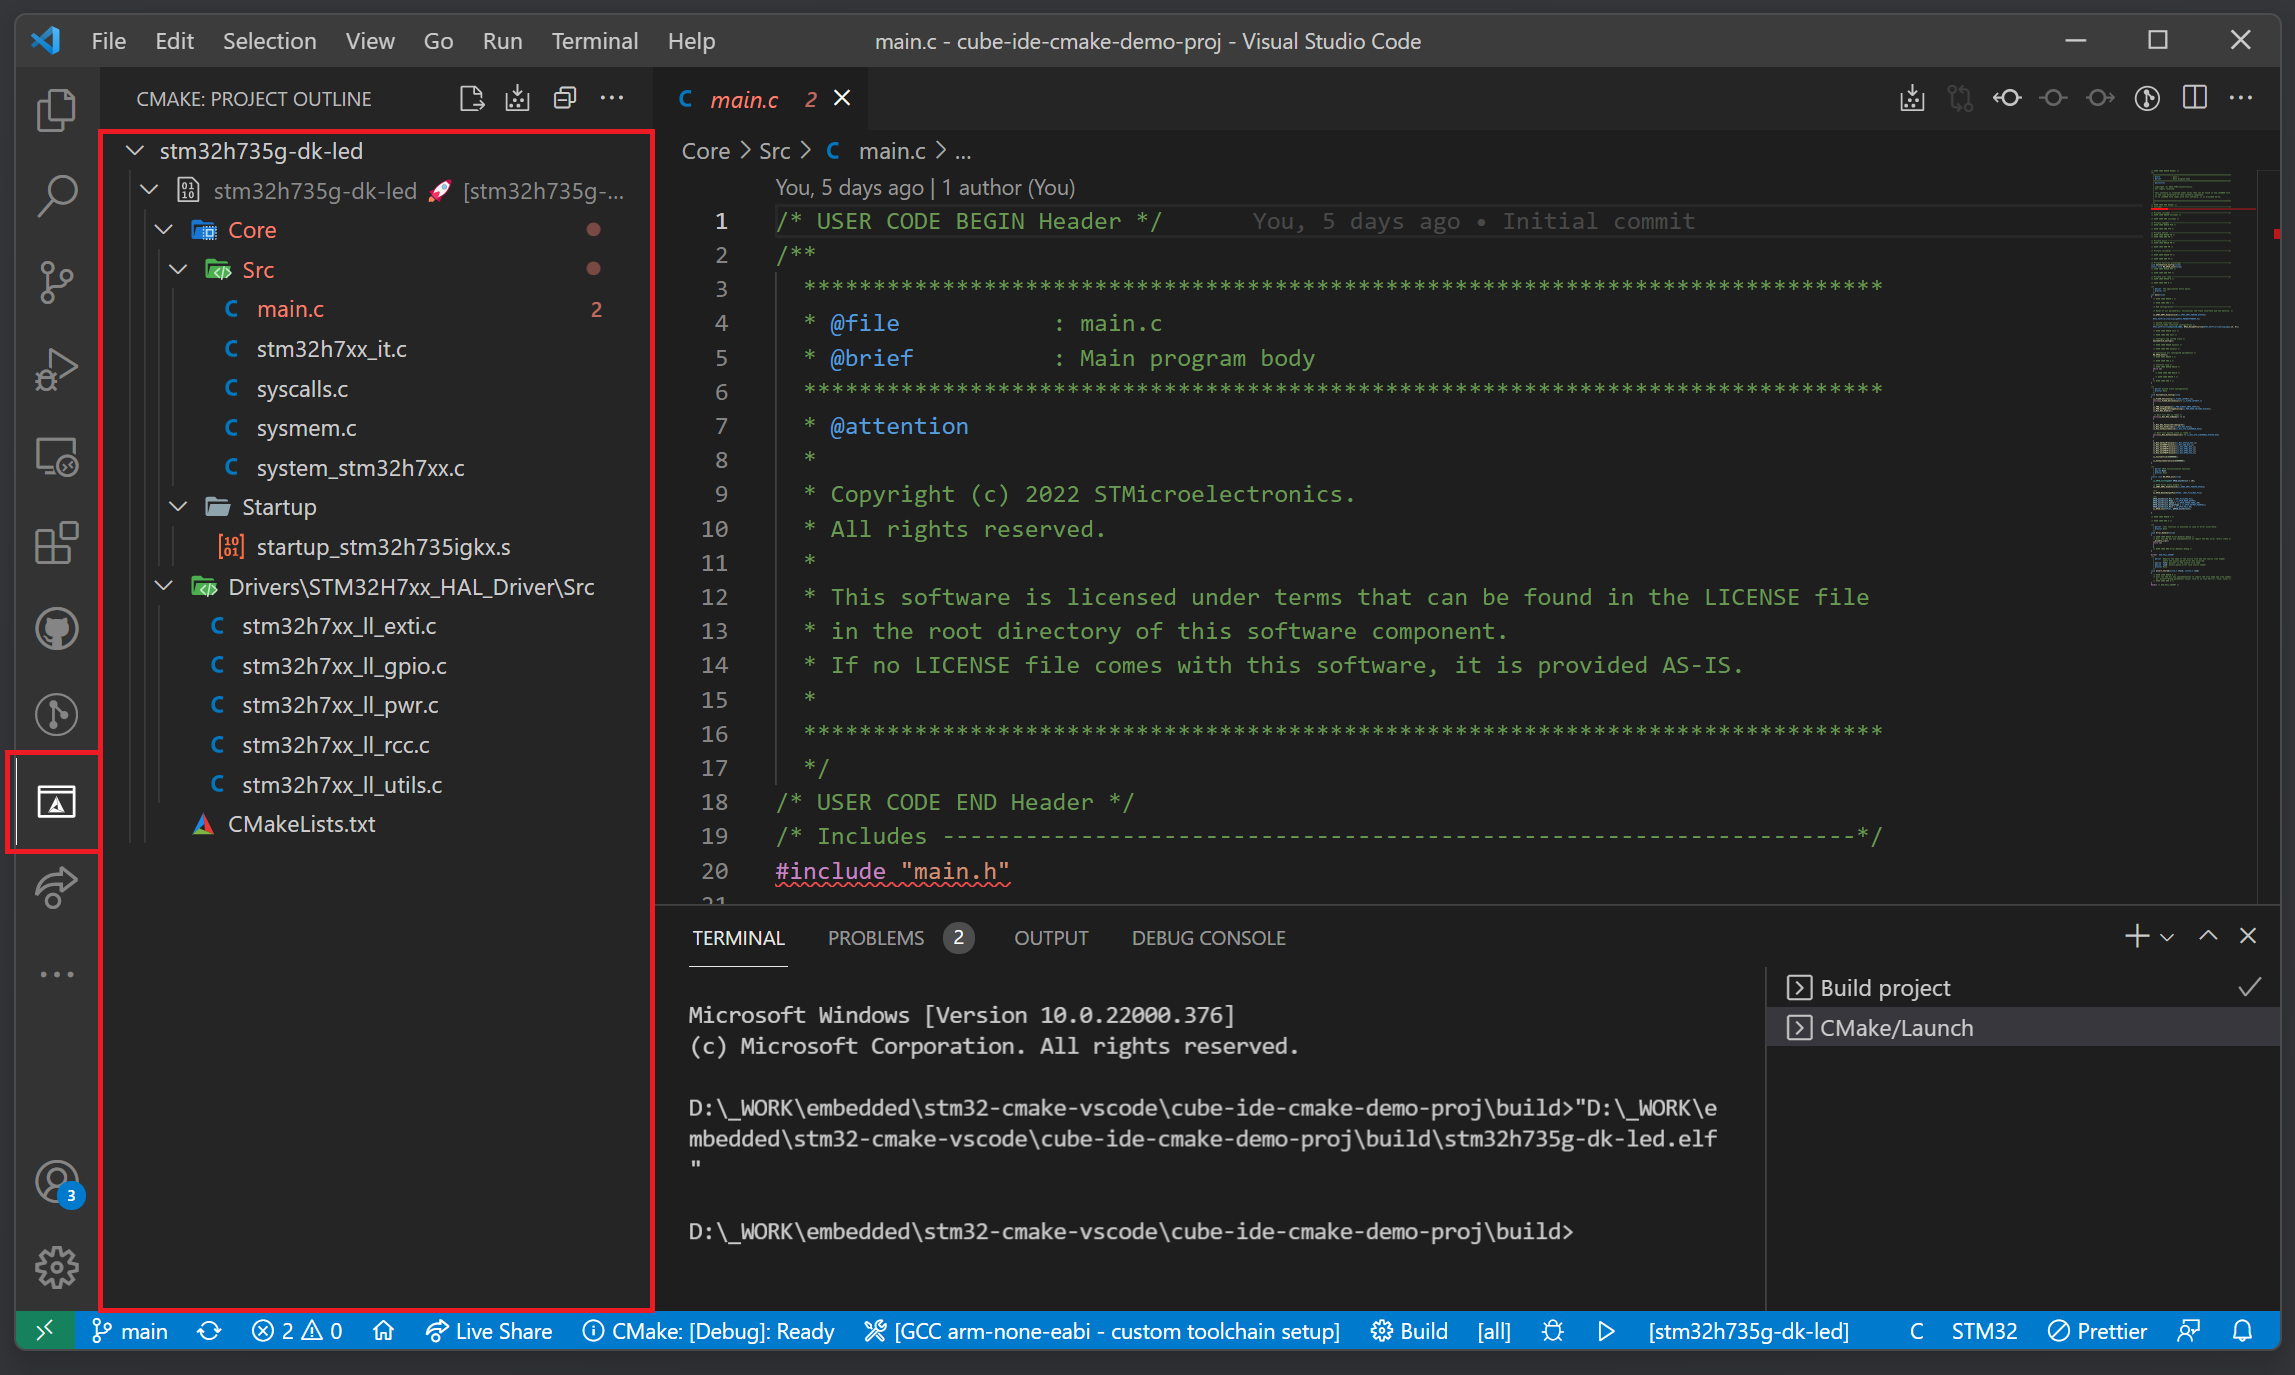The height and width of the screenshot is (1375, 2295).
Task: Toggle the maximize panel size arrow
Action: [x=2208, y=936]
